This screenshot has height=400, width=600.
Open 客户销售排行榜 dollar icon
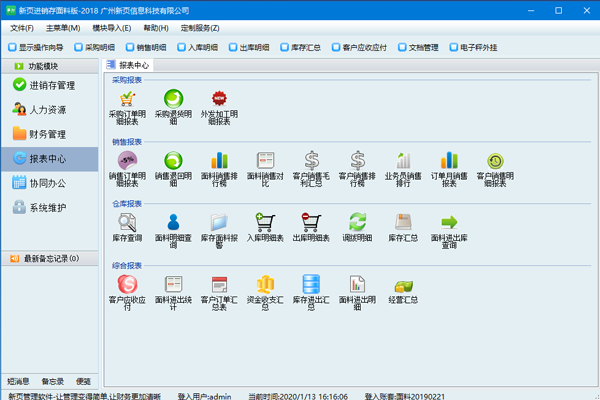point(357,161)
